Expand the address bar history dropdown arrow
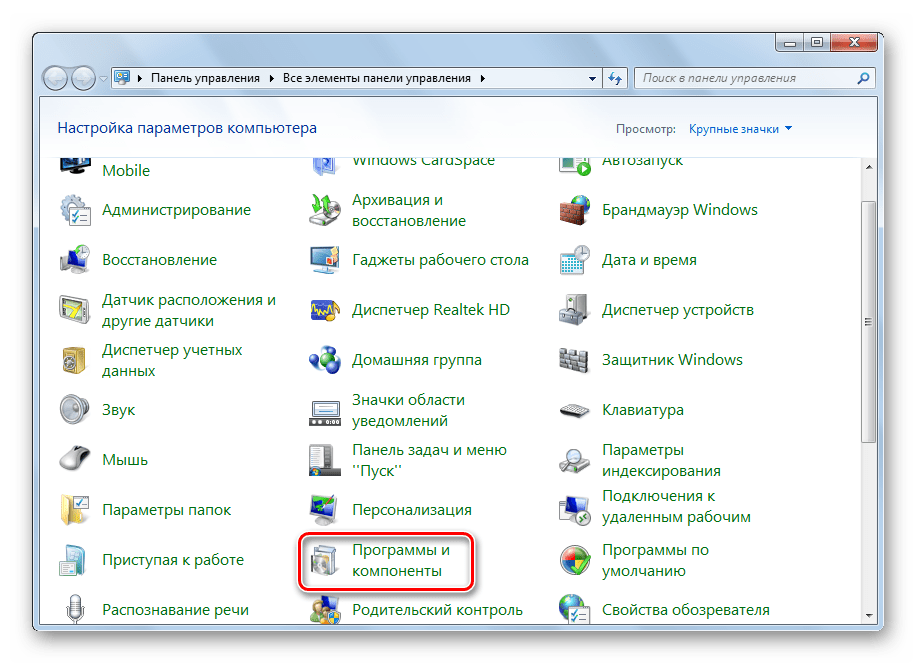The image size is (917, 664). 594,78
